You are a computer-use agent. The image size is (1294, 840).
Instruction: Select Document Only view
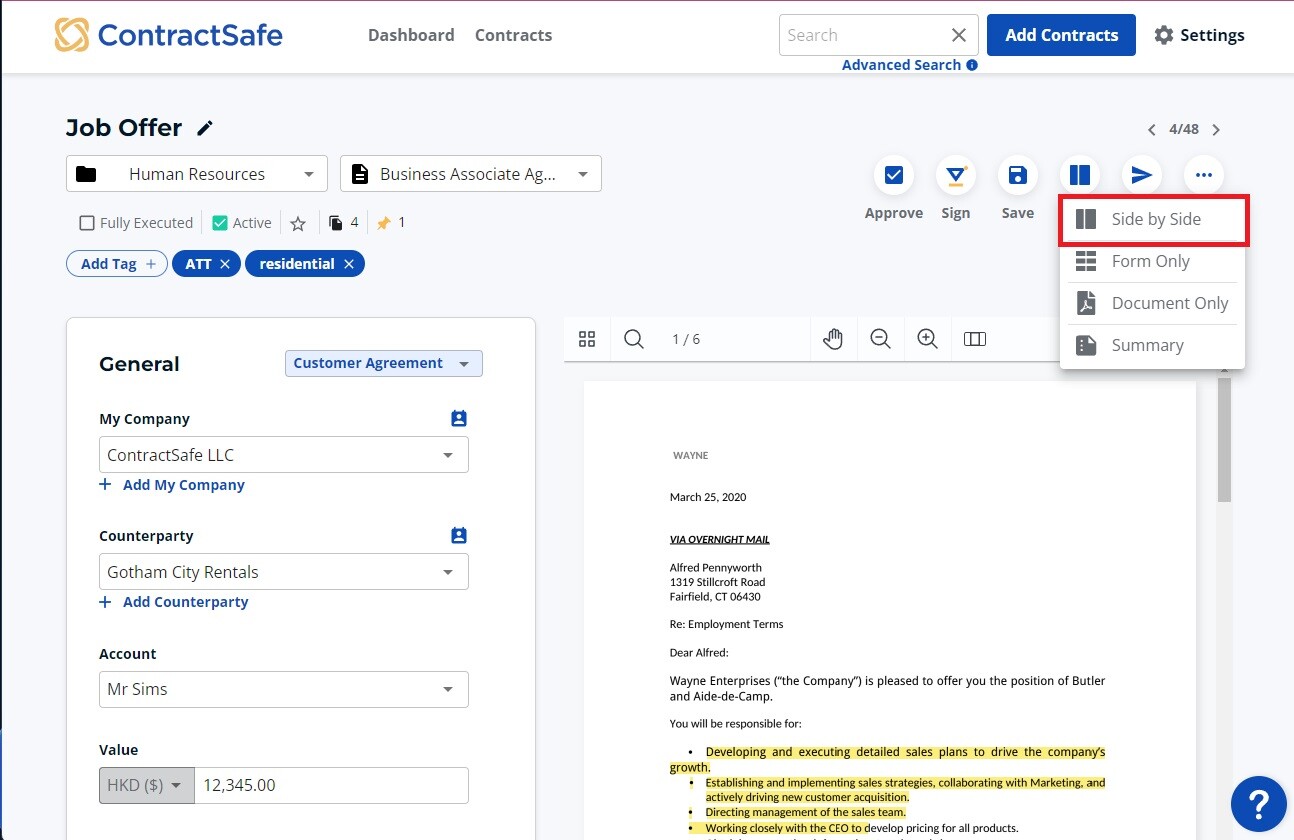(1152, 303)
